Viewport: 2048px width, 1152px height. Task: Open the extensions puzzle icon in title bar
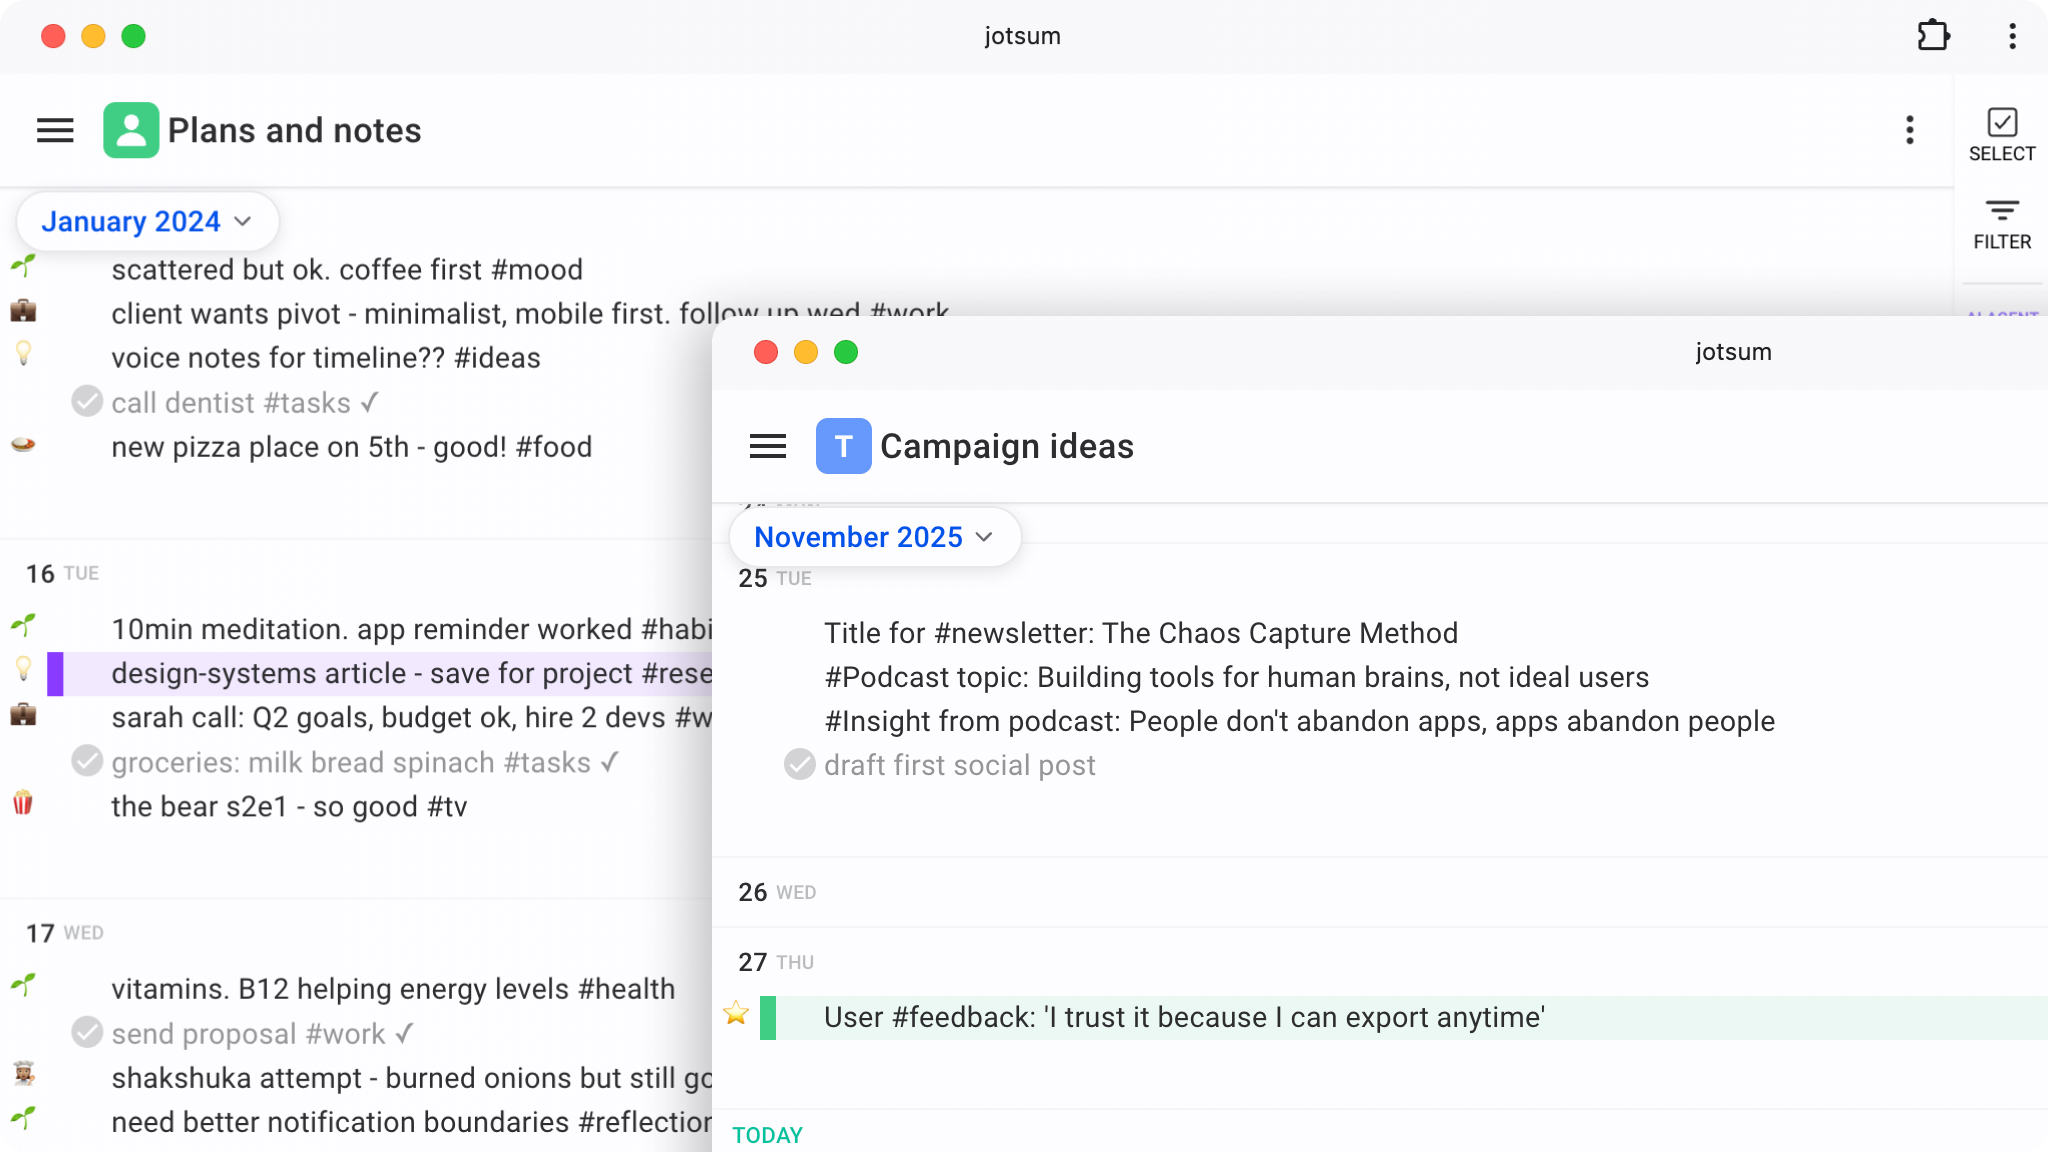[1933, 36]
